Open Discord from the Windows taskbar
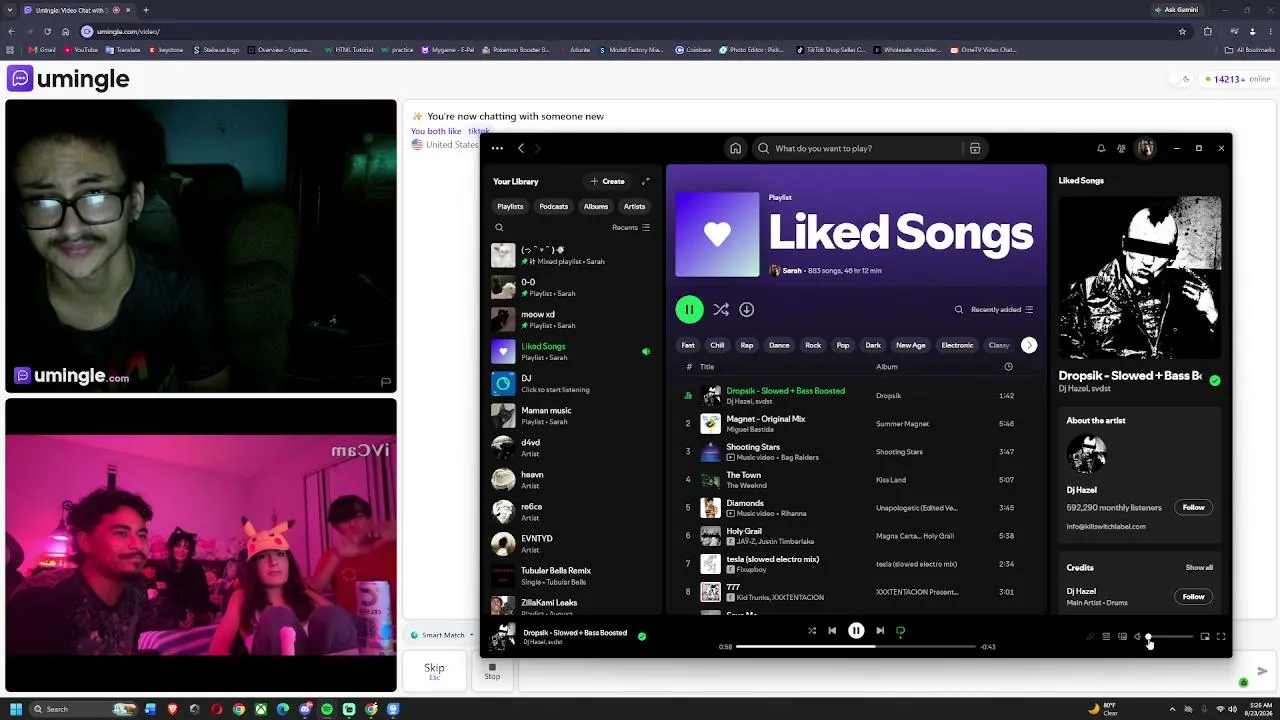The height and width of the screenshot is (720, 1280). click(305, 709)
